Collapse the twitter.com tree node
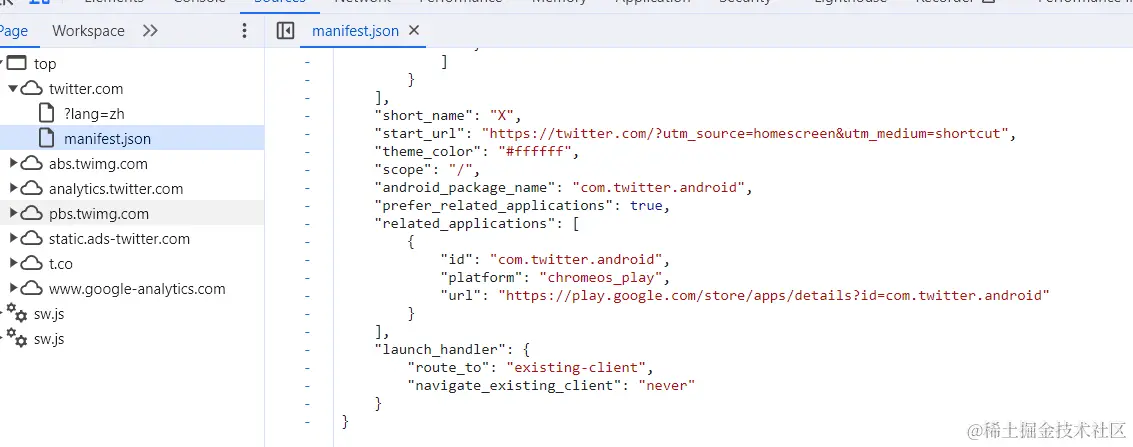The image size is (1133, 447). (13, 88)
